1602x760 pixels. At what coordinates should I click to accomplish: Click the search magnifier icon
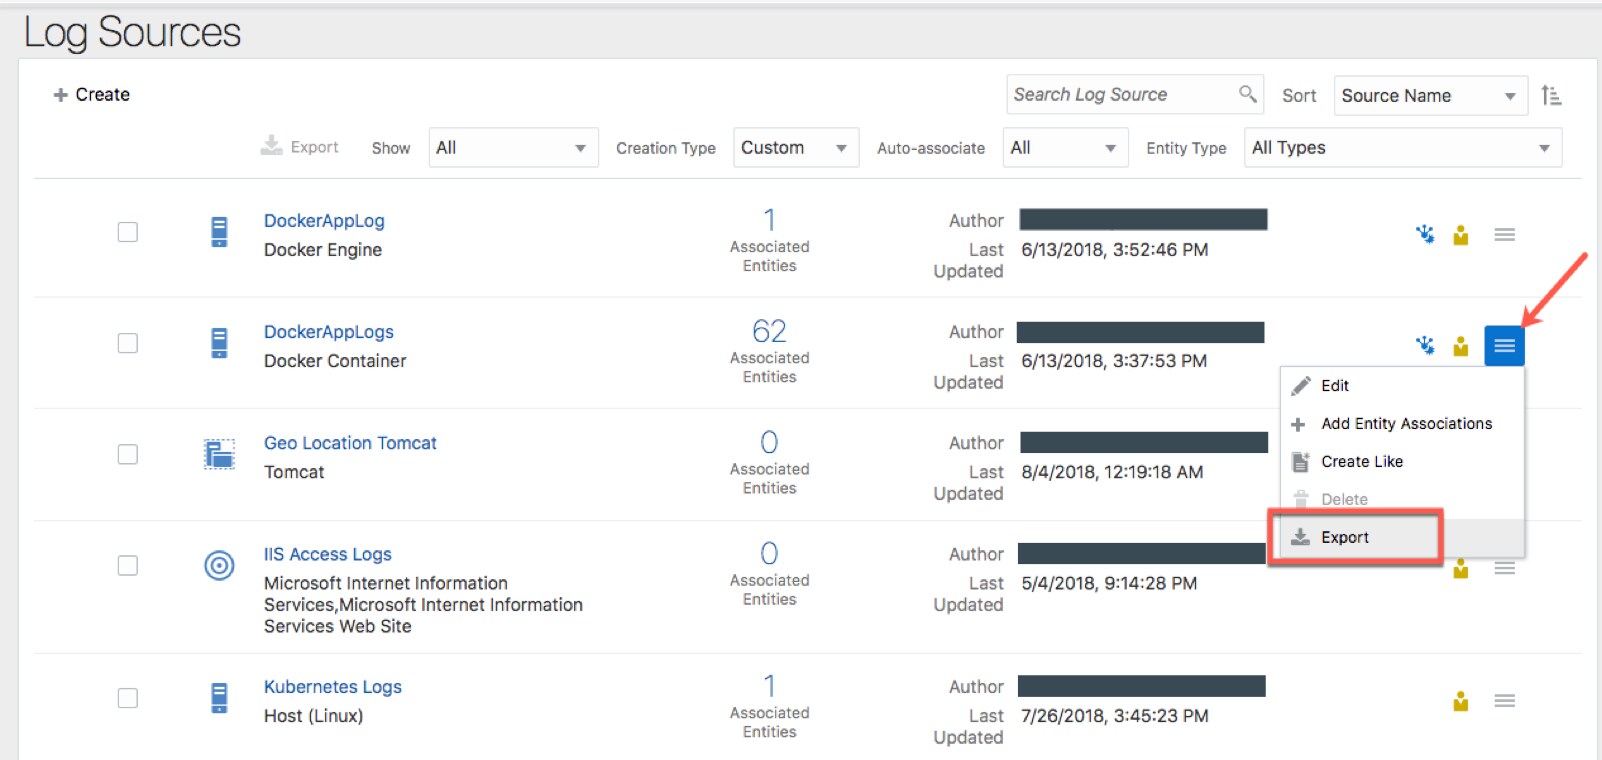[x=1247, y=94]
